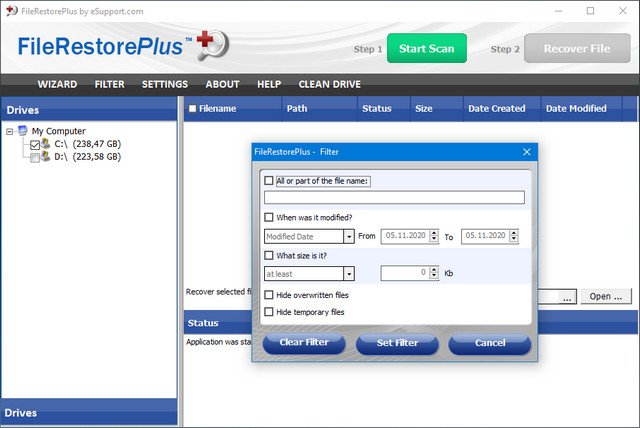Click the browse '...' folder button
Image resolution: width=640 pixels, height=428 pixels.
[567, 297]
